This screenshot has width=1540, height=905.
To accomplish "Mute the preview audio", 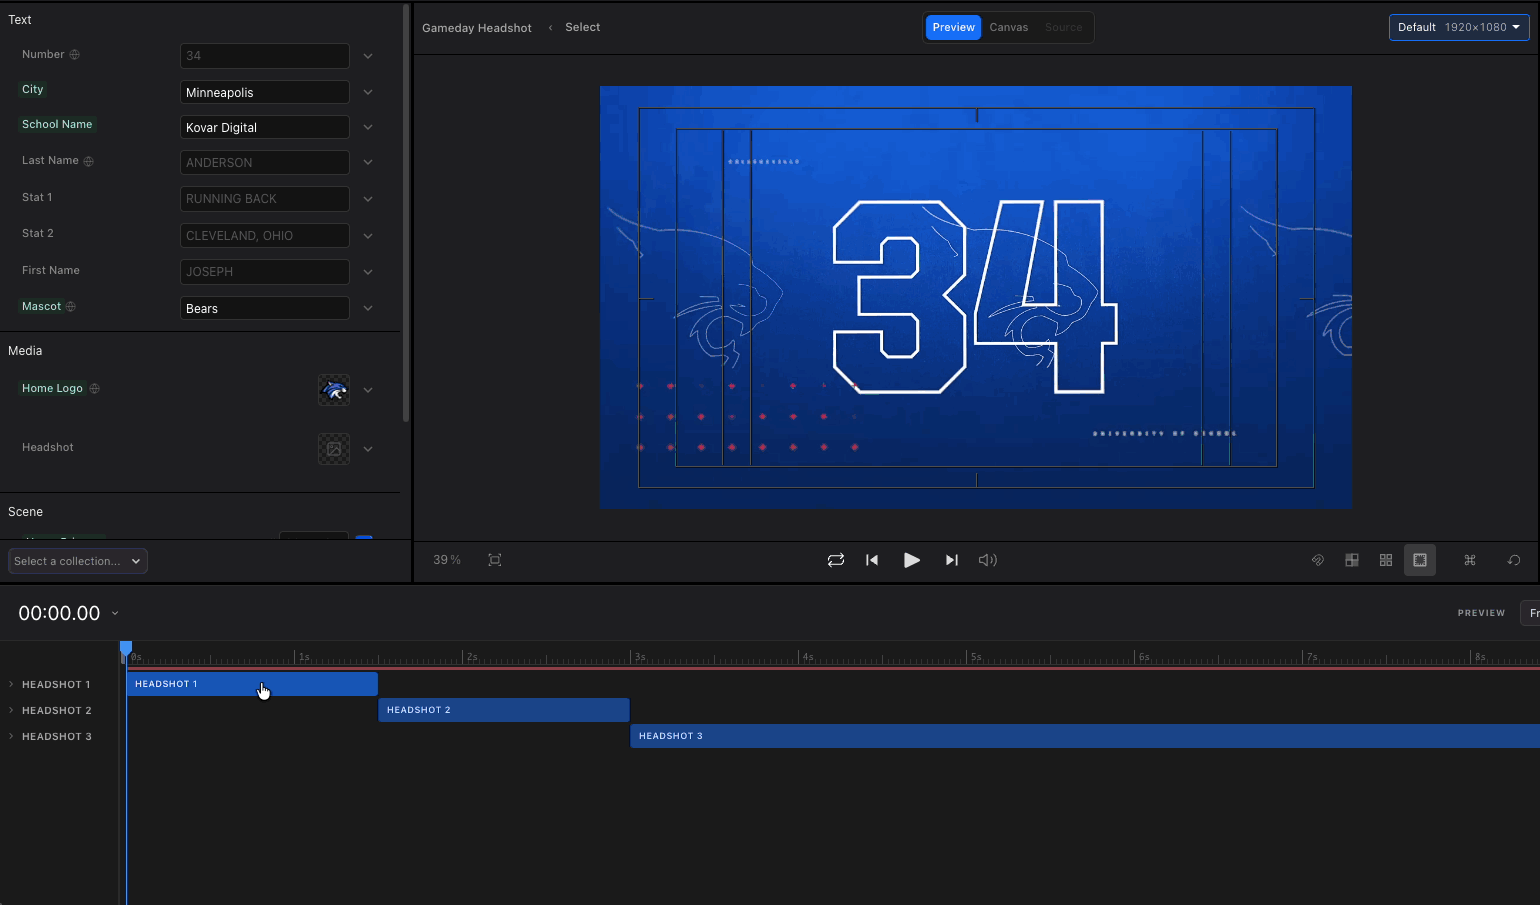I will pyautogui.click(x=988, y=560).
